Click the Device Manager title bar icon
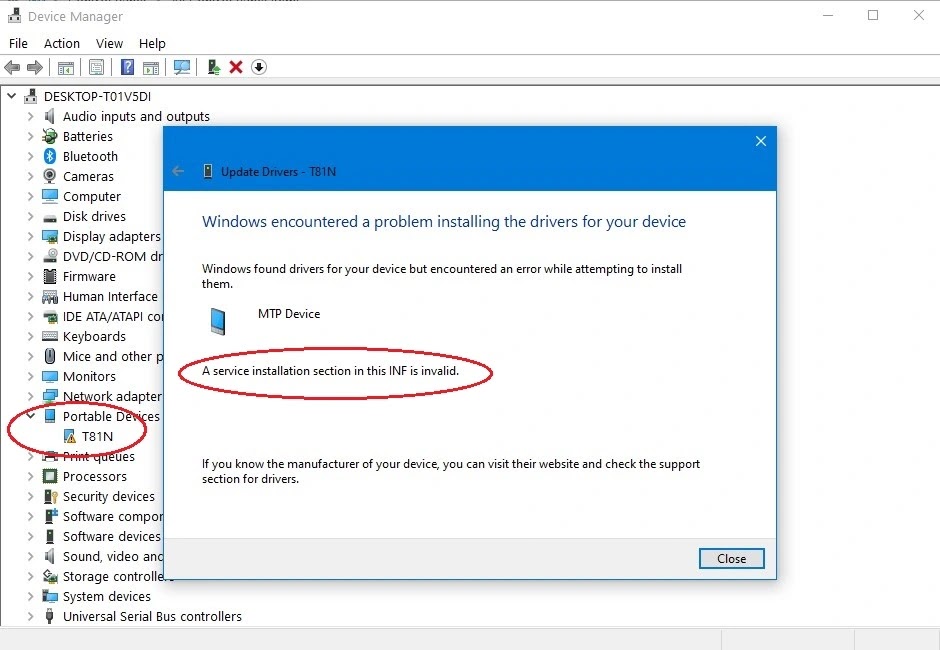 (14, 16)
